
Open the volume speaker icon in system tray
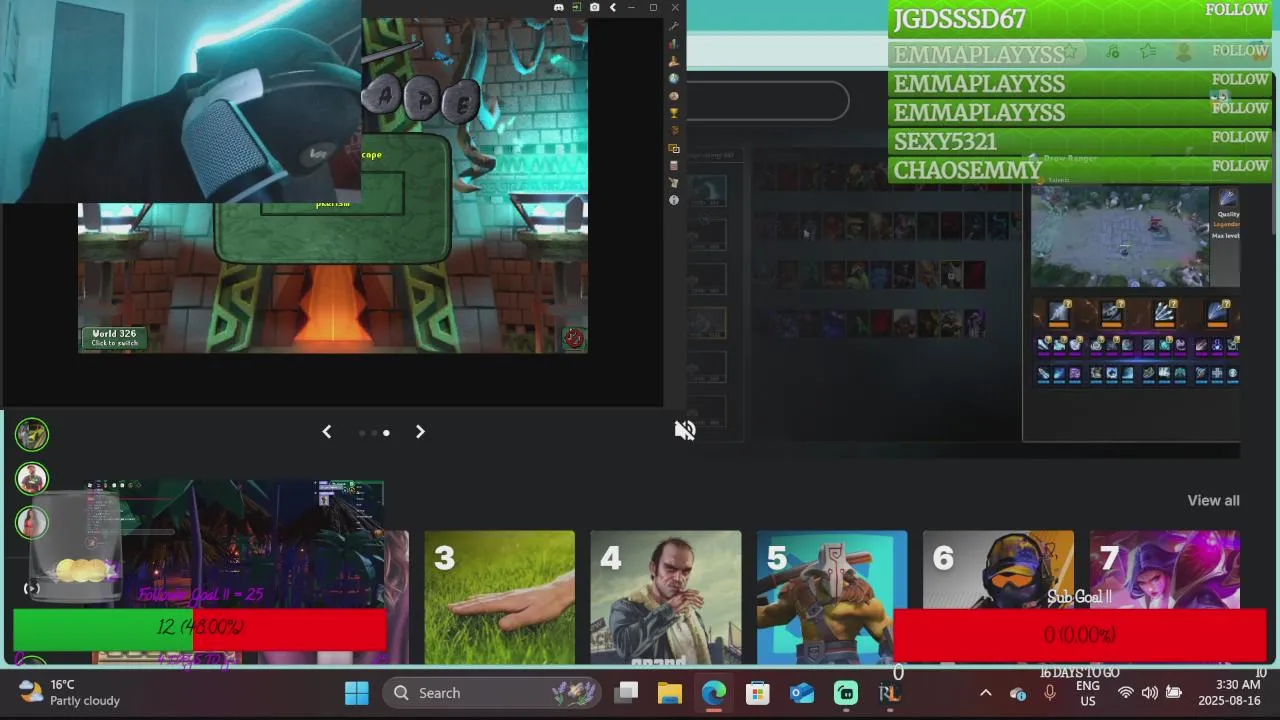pos(1149,693)
